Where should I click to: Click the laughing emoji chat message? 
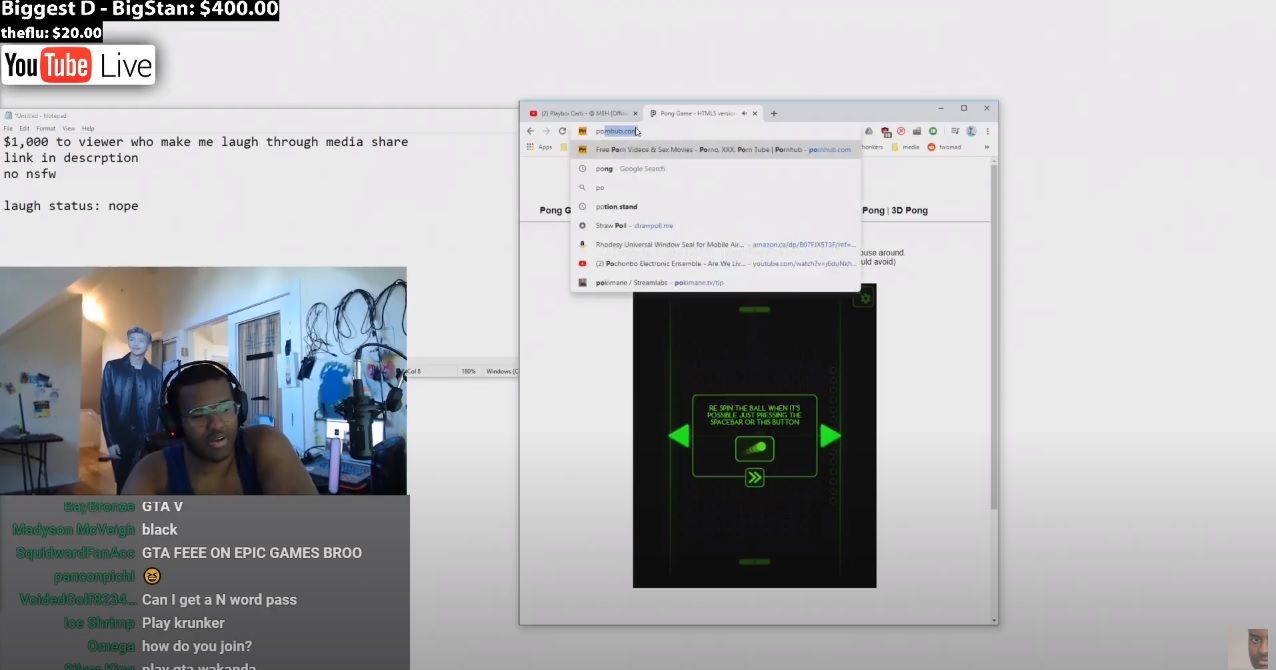coord(152,576)
